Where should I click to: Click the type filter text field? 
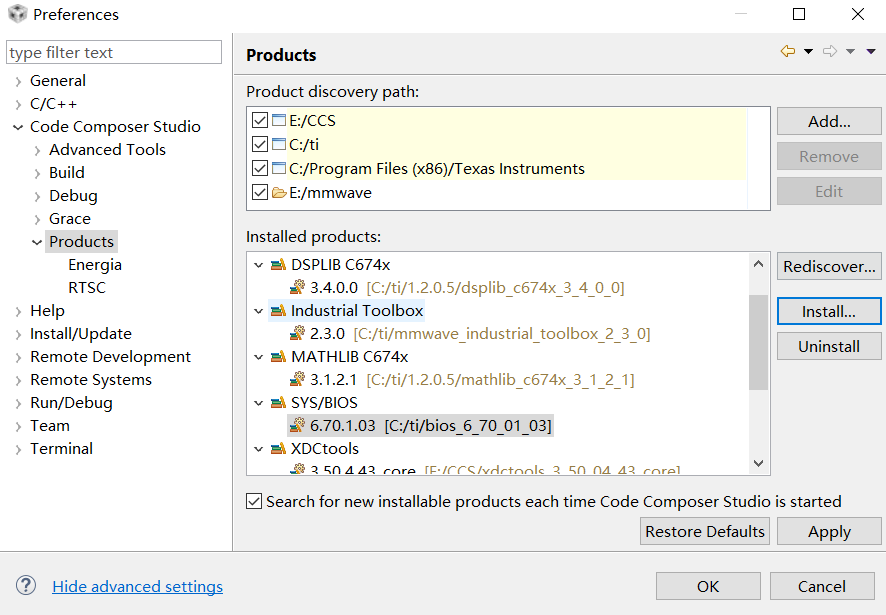pyautogui.click(x=114, y=53)
